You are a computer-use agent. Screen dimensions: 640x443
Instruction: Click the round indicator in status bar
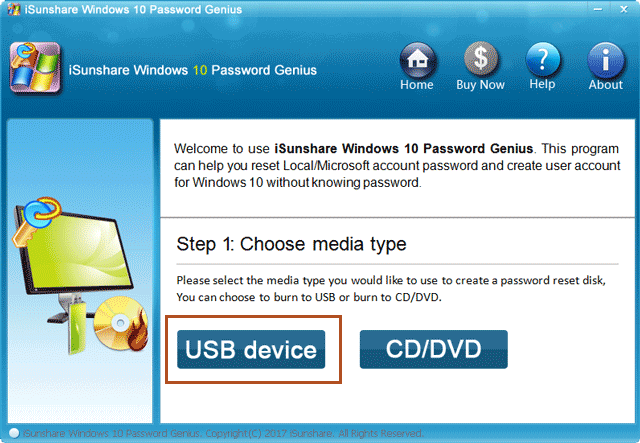pyautogui.click(x=14, y=433)
